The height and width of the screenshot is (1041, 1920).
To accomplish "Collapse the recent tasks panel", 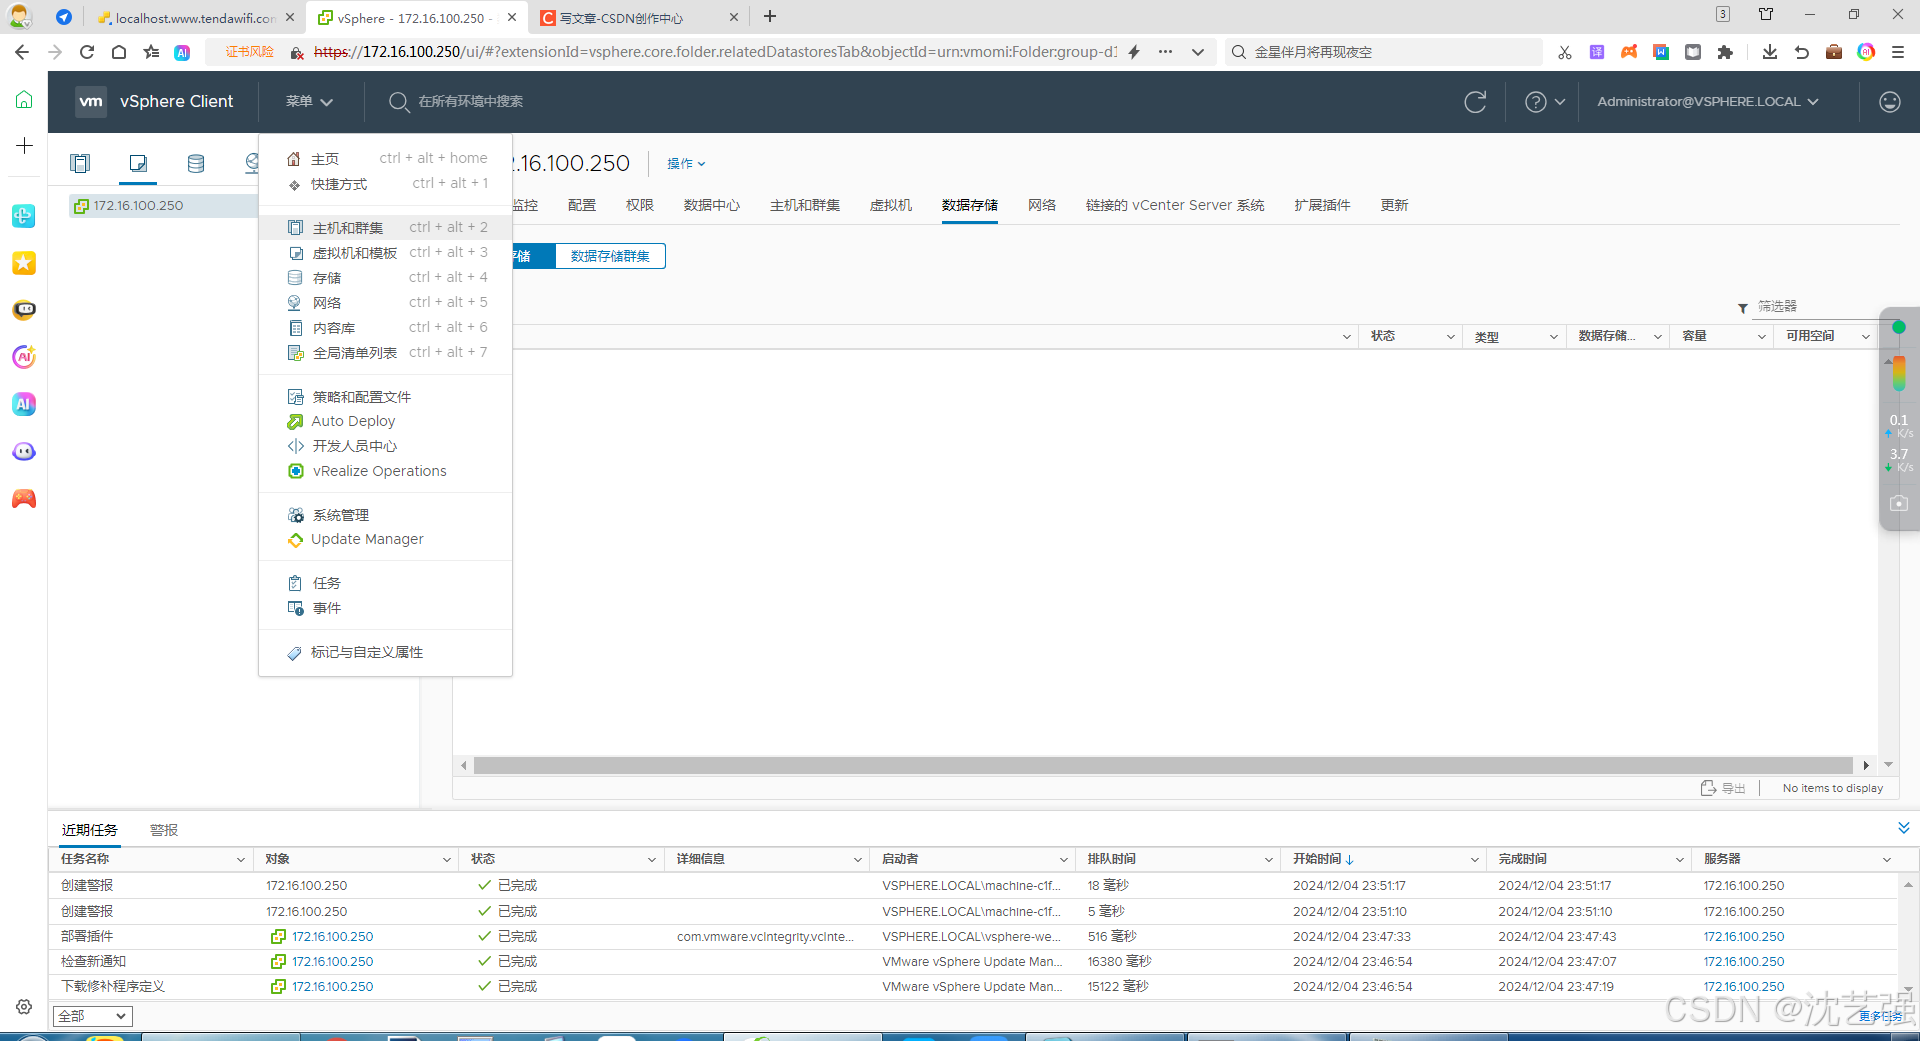I will click(1903, 828).
